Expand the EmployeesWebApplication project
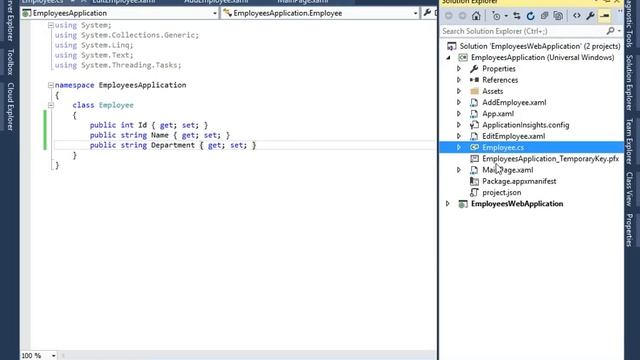Screen dimensions: 640x360 [x=448, y=204]
